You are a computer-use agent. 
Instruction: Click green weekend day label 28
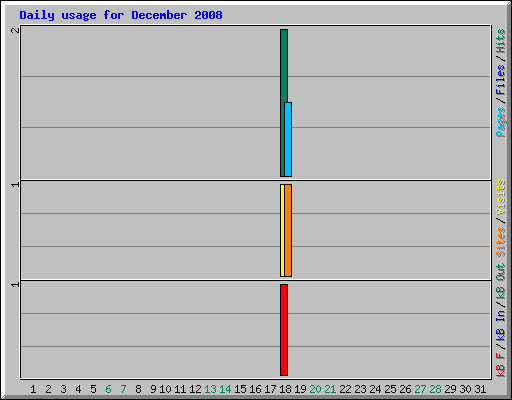[x=435, y=389]
